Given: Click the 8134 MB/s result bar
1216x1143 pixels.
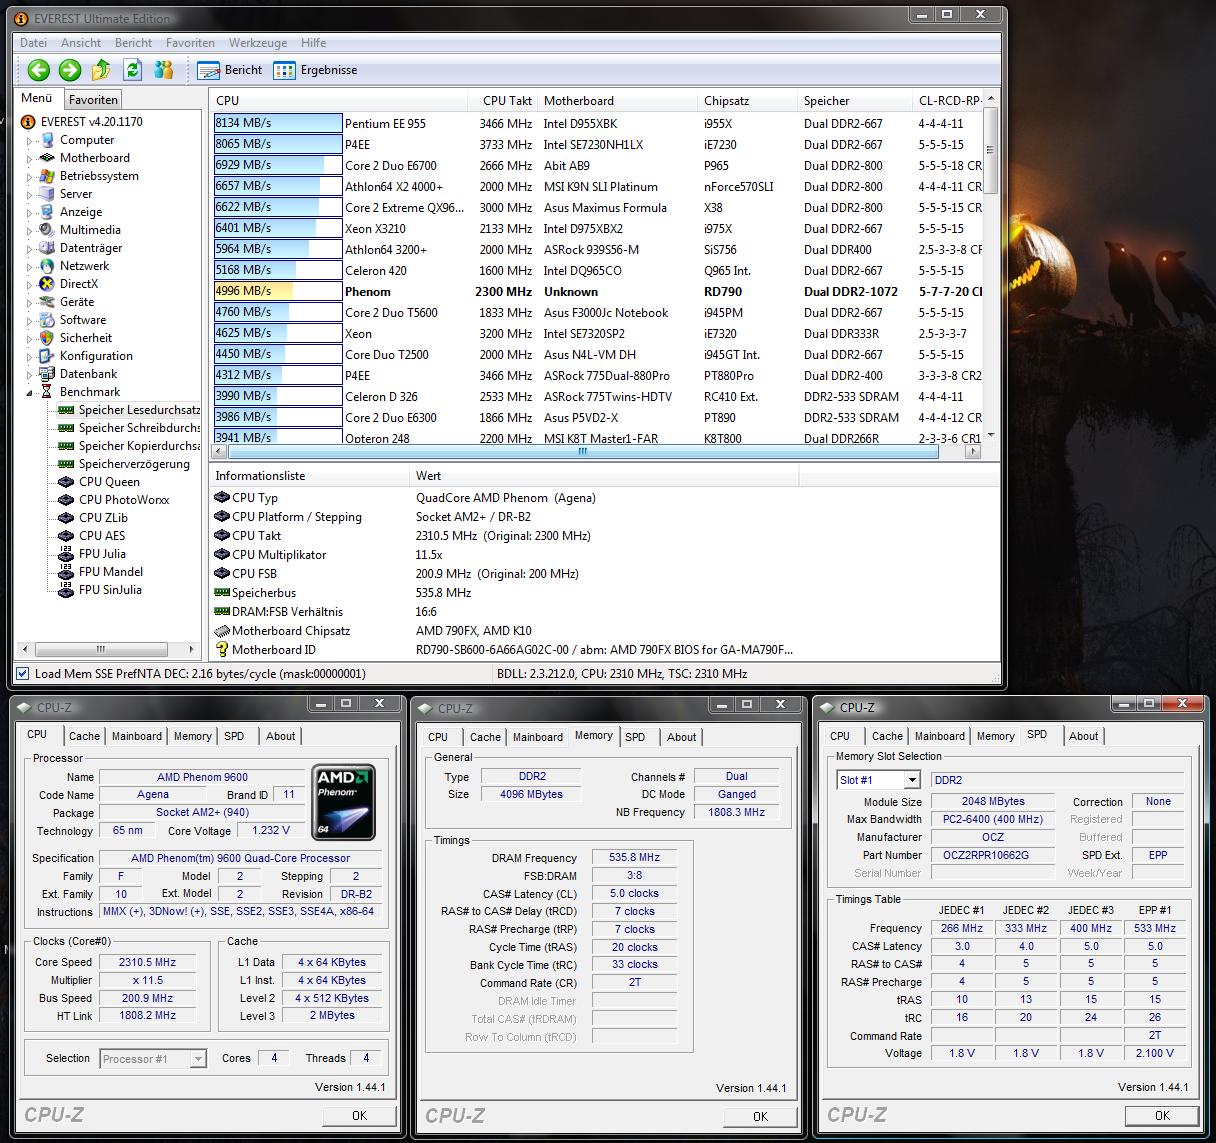Looking at the screenshot, I should click(278, 123).
